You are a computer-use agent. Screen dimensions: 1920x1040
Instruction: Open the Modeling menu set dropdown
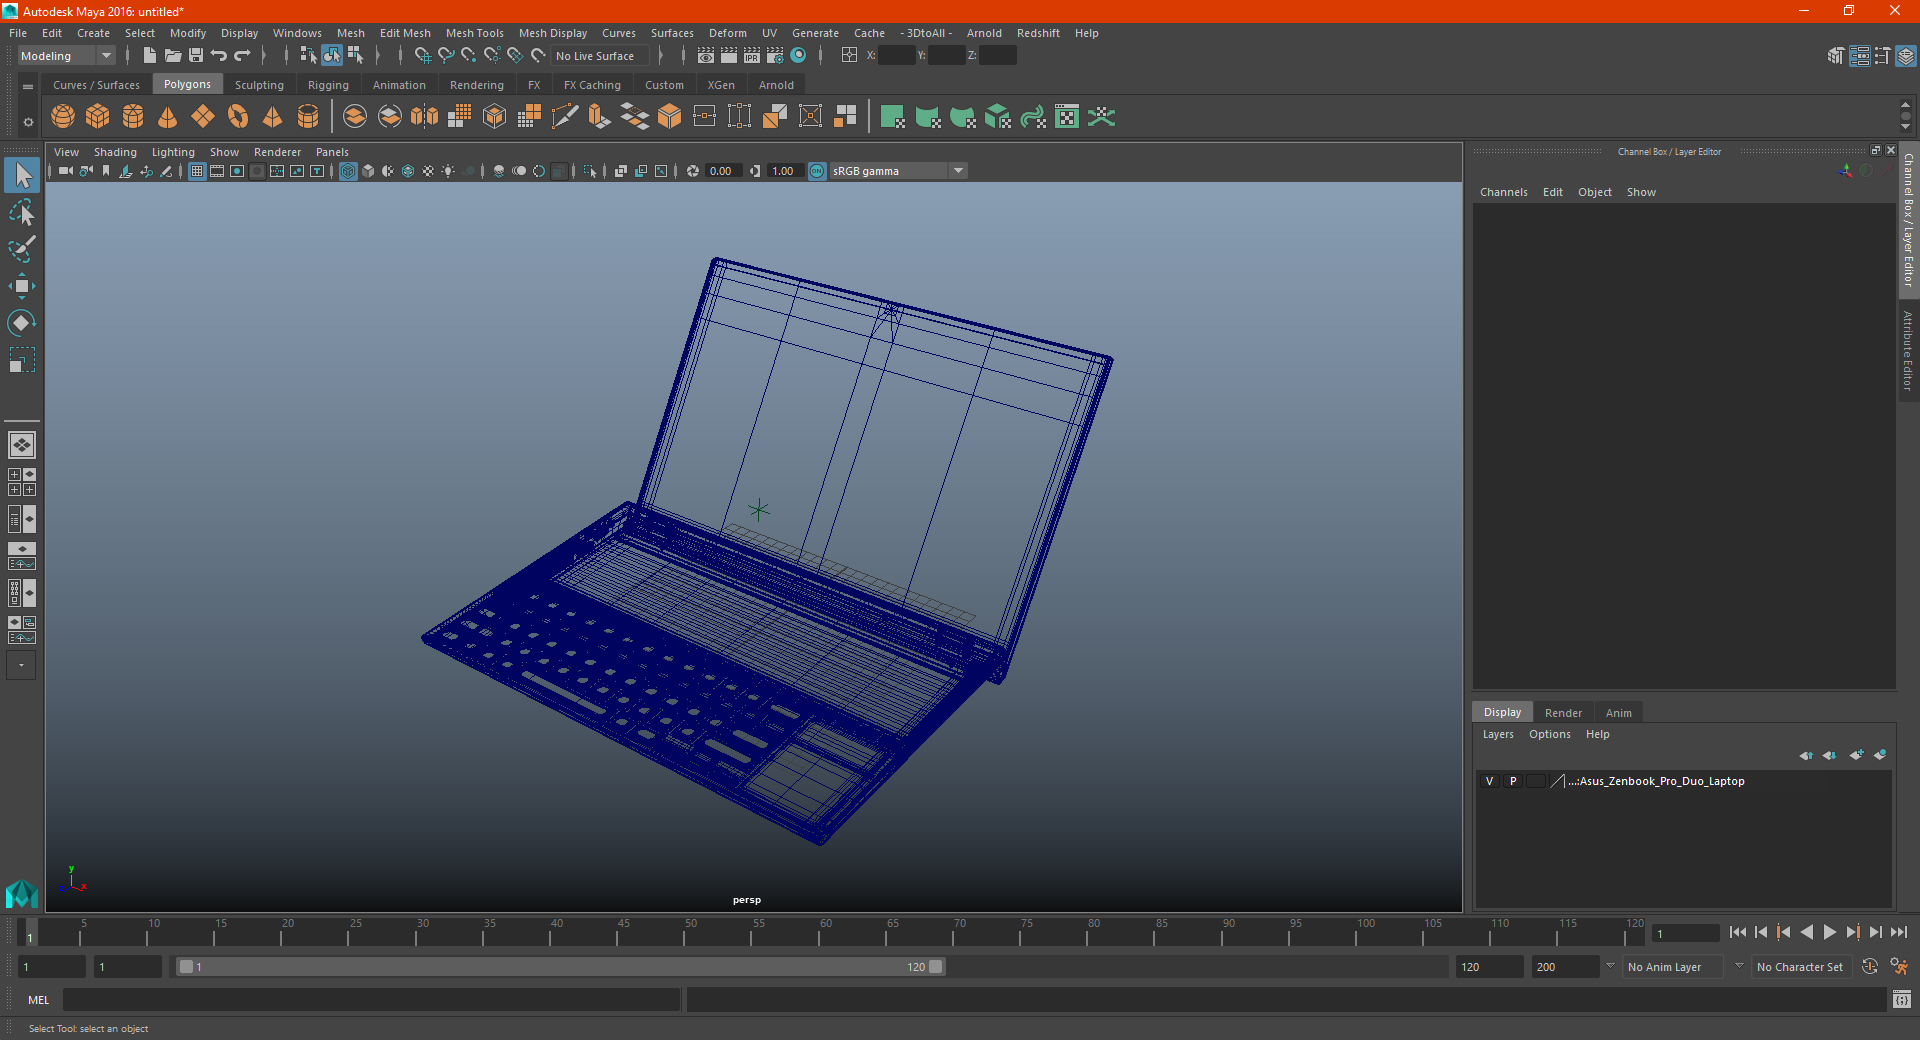pos(67,56)
